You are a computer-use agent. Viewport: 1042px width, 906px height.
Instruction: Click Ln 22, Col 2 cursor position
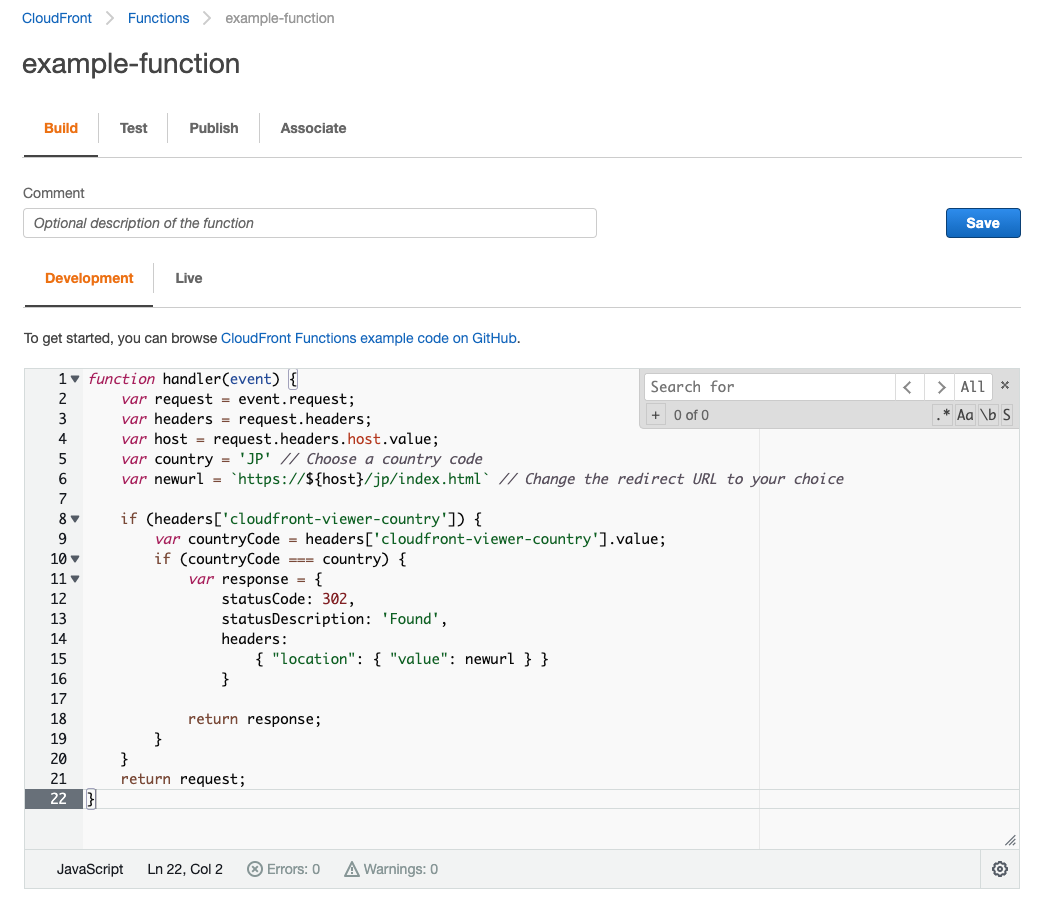click(185, 869)
